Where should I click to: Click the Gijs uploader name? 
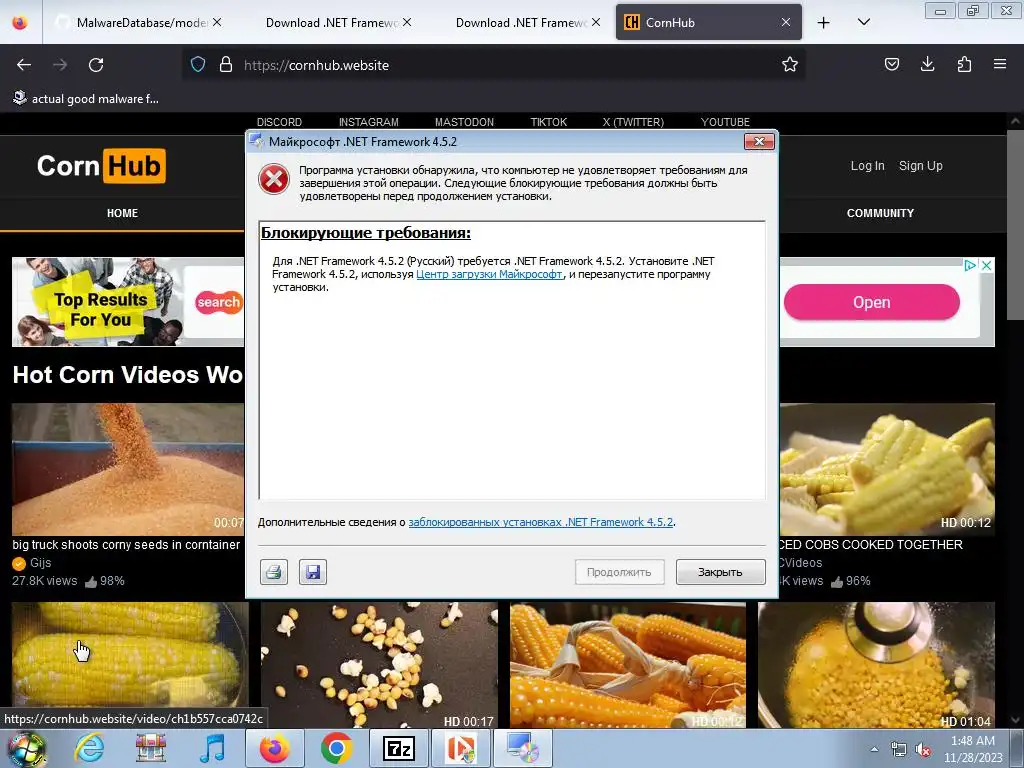pyautogui.click(x=40, y=563)
